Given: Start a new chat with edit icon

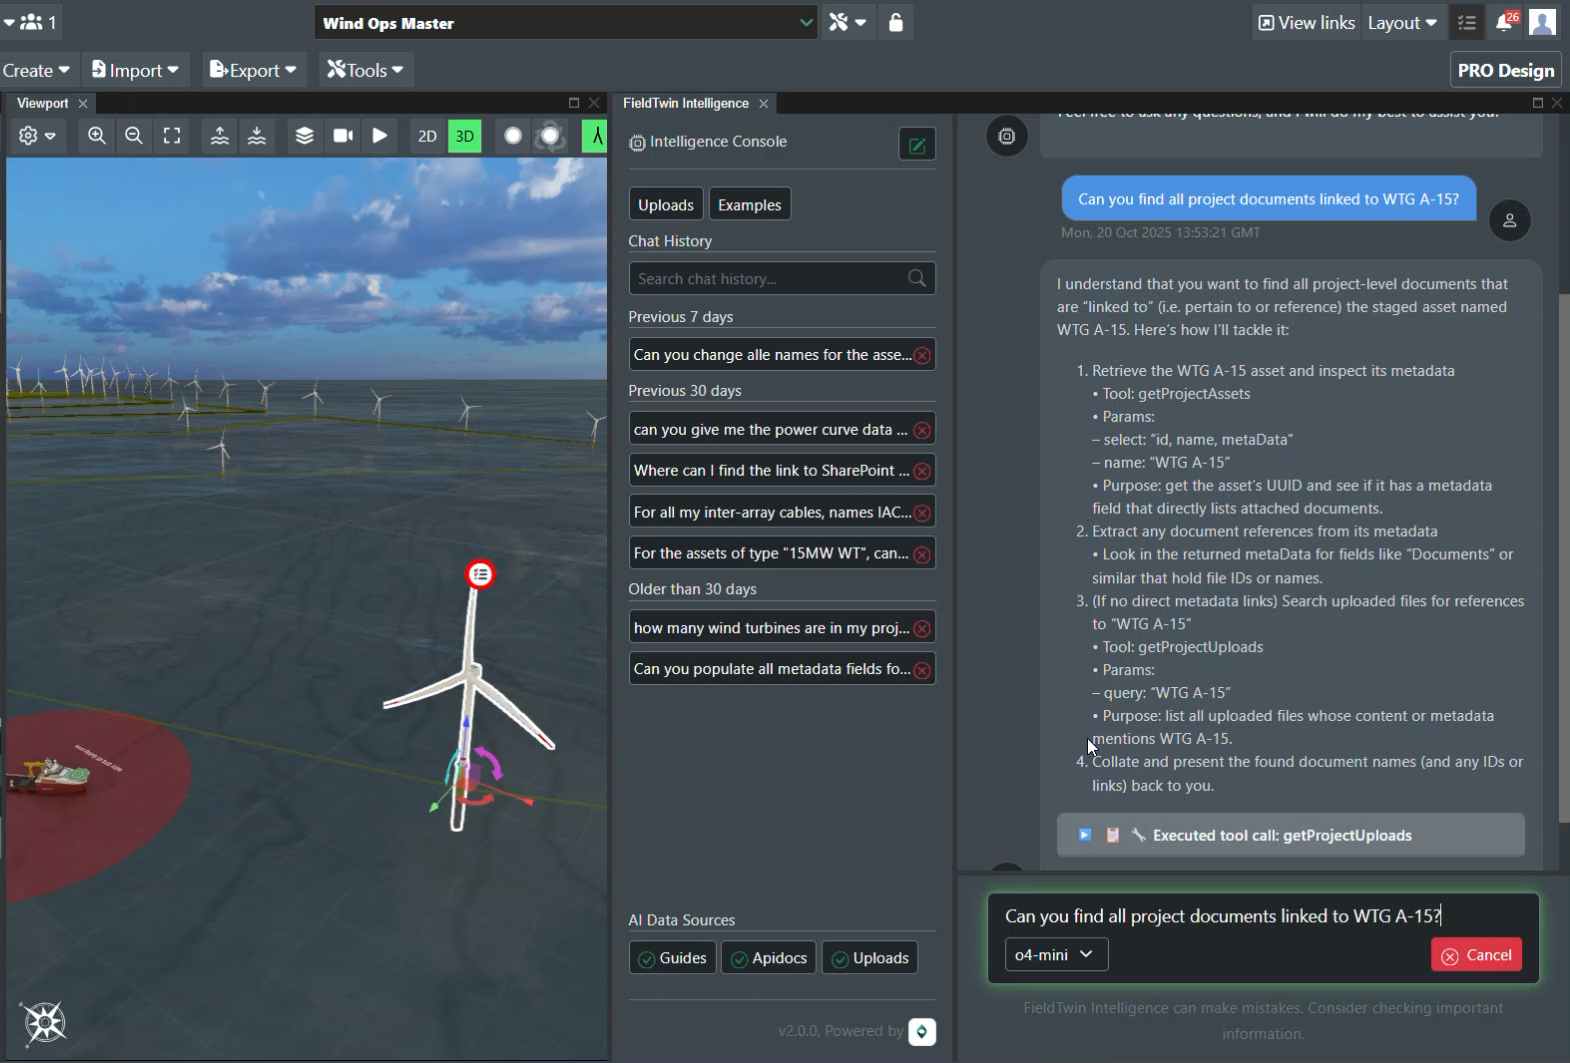Looking at the screenshot, I should (x=917, y=145).
